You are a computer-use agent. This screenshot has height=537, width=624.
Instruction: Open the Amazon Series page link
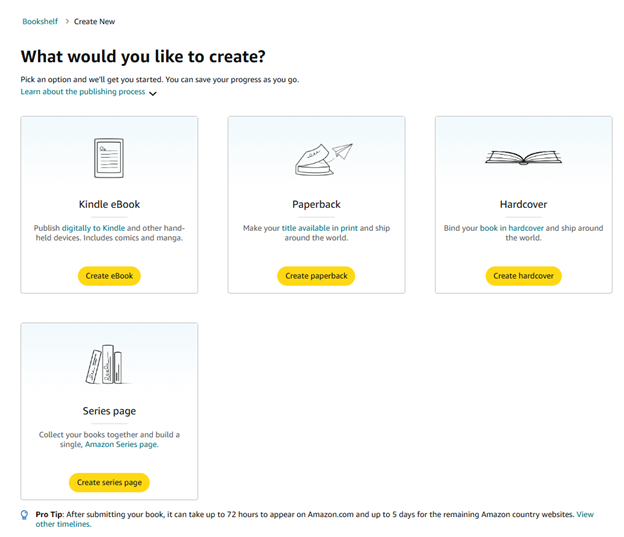(121, 444)
